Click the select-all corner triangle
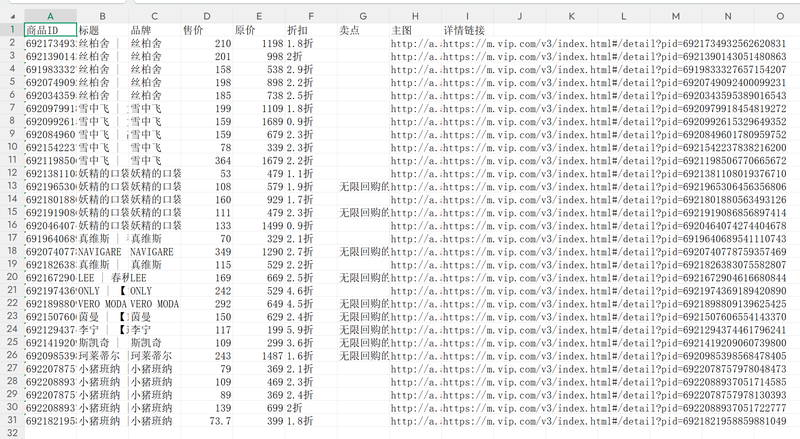 [13, 16]
